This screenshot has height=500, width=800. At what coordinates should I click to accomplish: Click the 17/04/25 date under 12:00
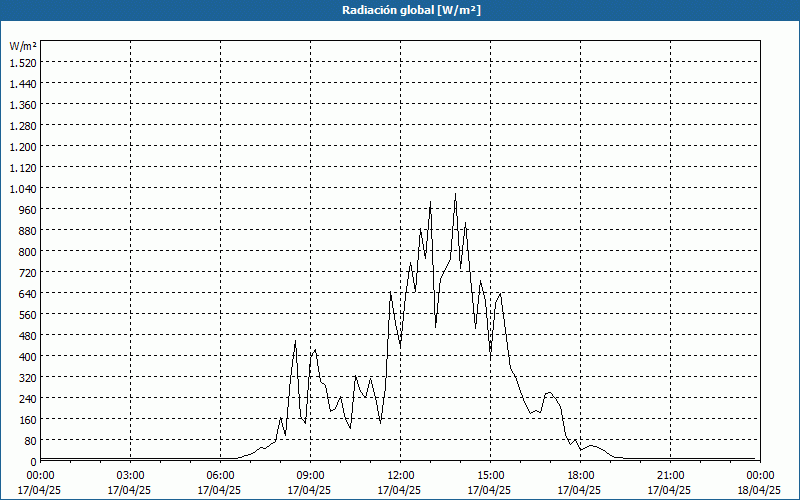point(400,490)
